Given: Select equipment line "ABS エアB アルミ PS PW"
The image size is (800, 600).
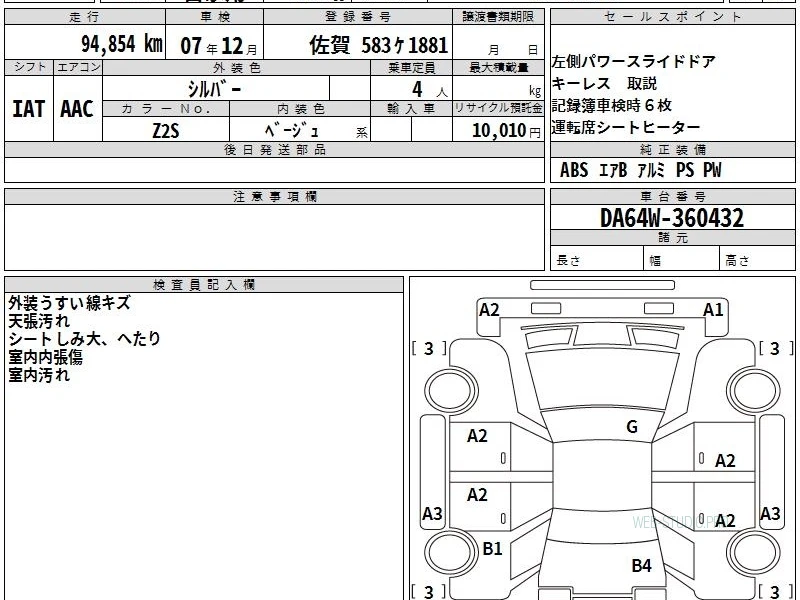Looking at the screenshot, I should click(641, 170).
